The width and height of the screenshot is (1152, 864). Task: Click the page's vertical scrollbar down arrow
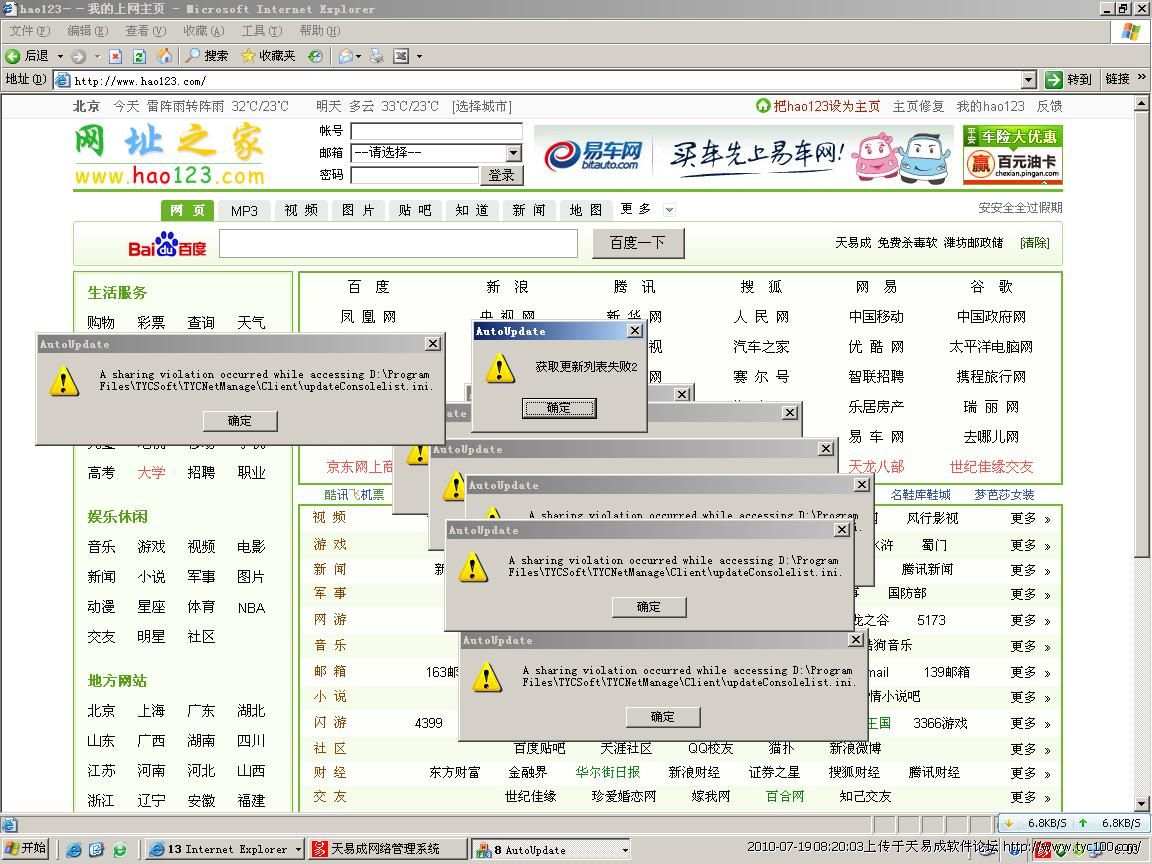[x=1142, y=803]
